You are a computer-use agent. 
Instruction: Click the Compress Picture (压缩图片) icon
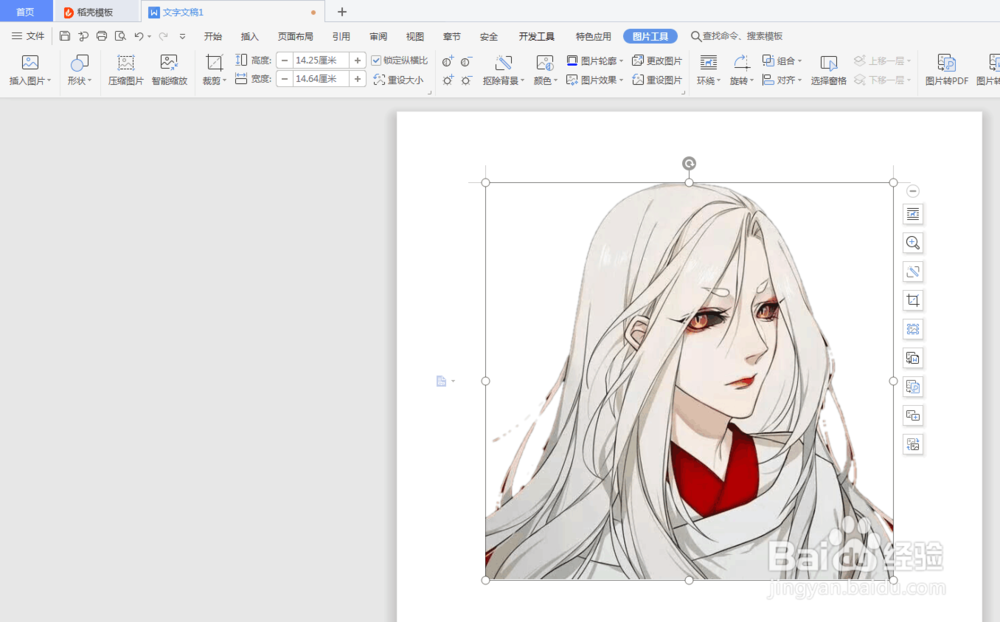click(126, 62)
